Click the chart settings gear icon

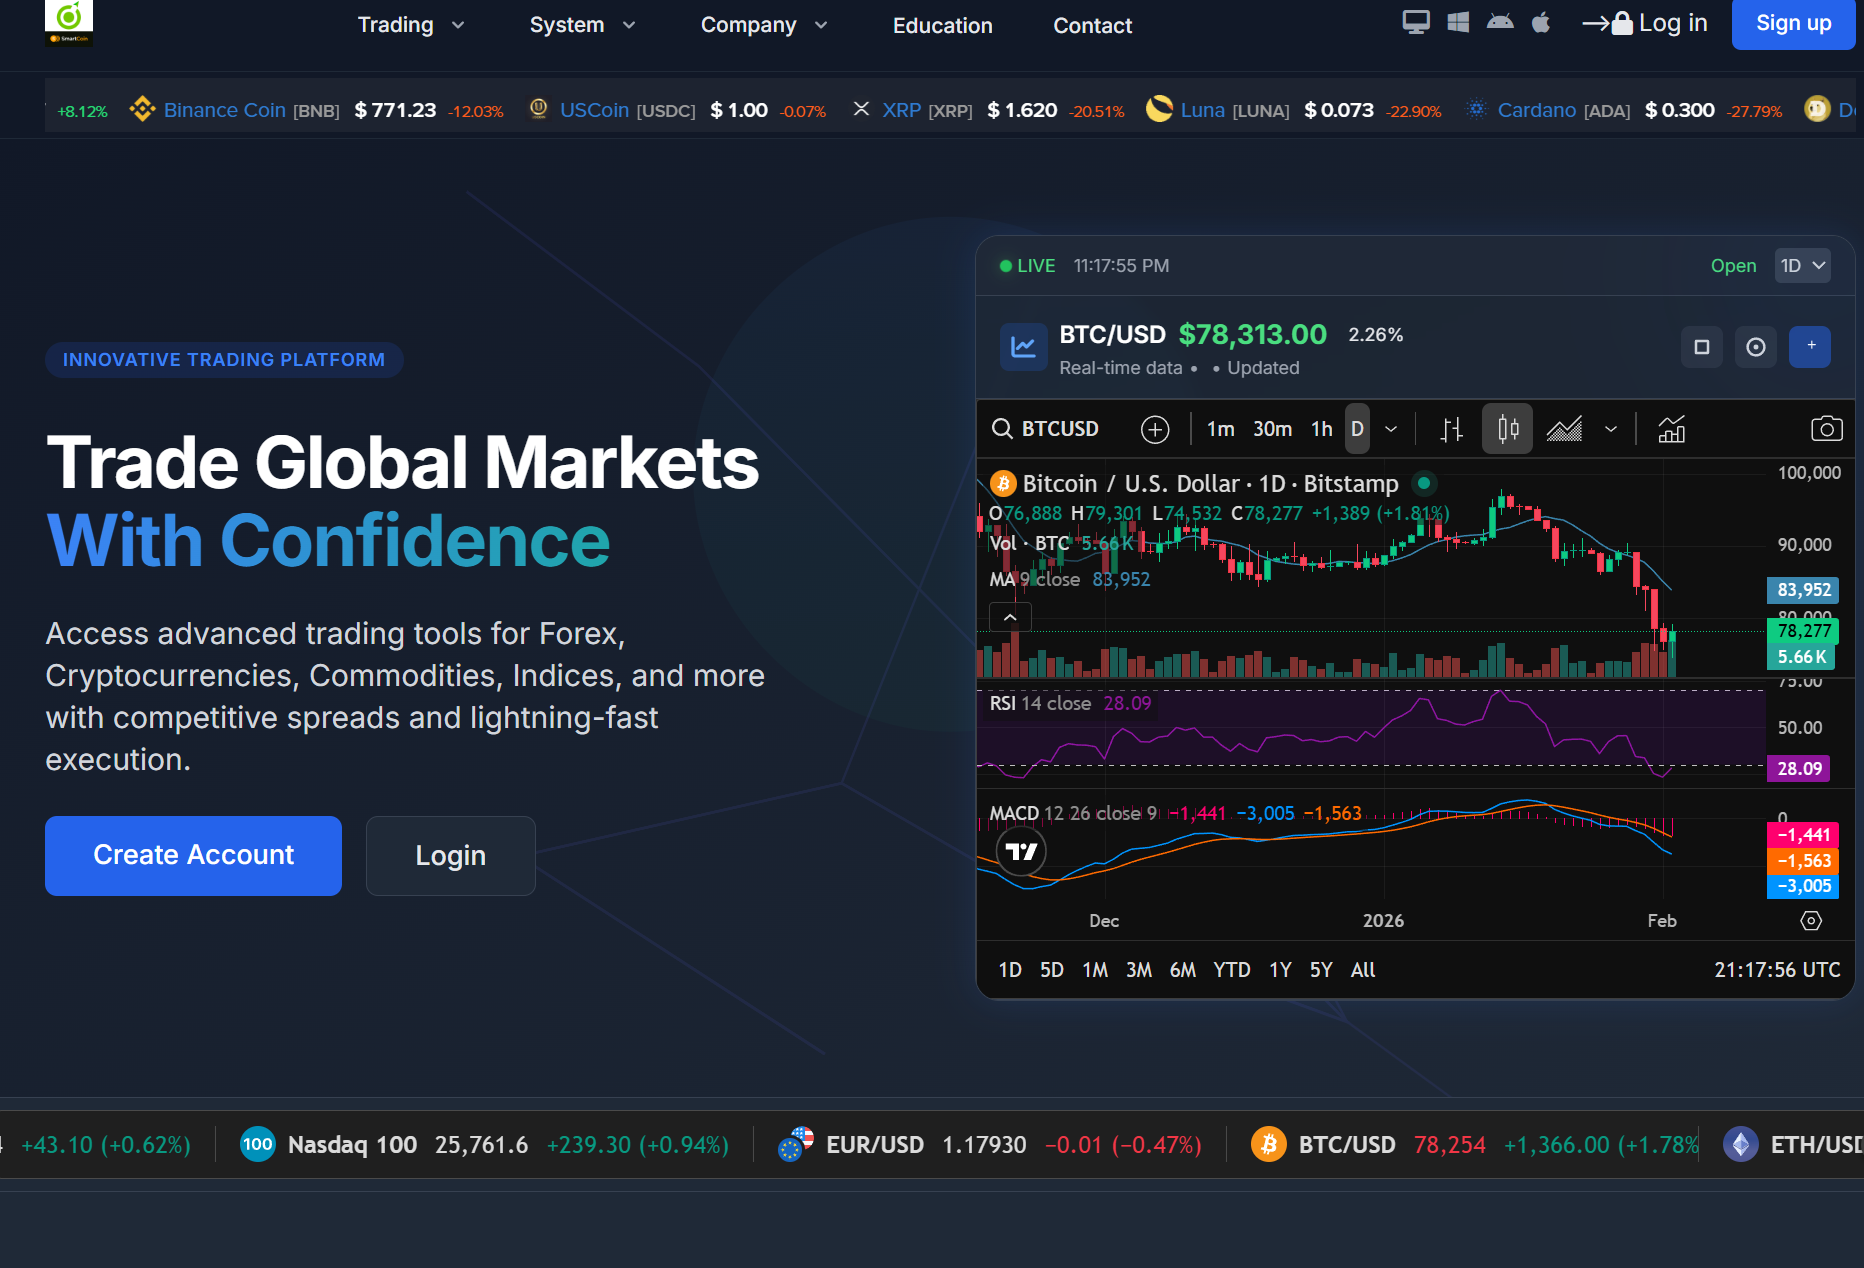(1811, 920)
